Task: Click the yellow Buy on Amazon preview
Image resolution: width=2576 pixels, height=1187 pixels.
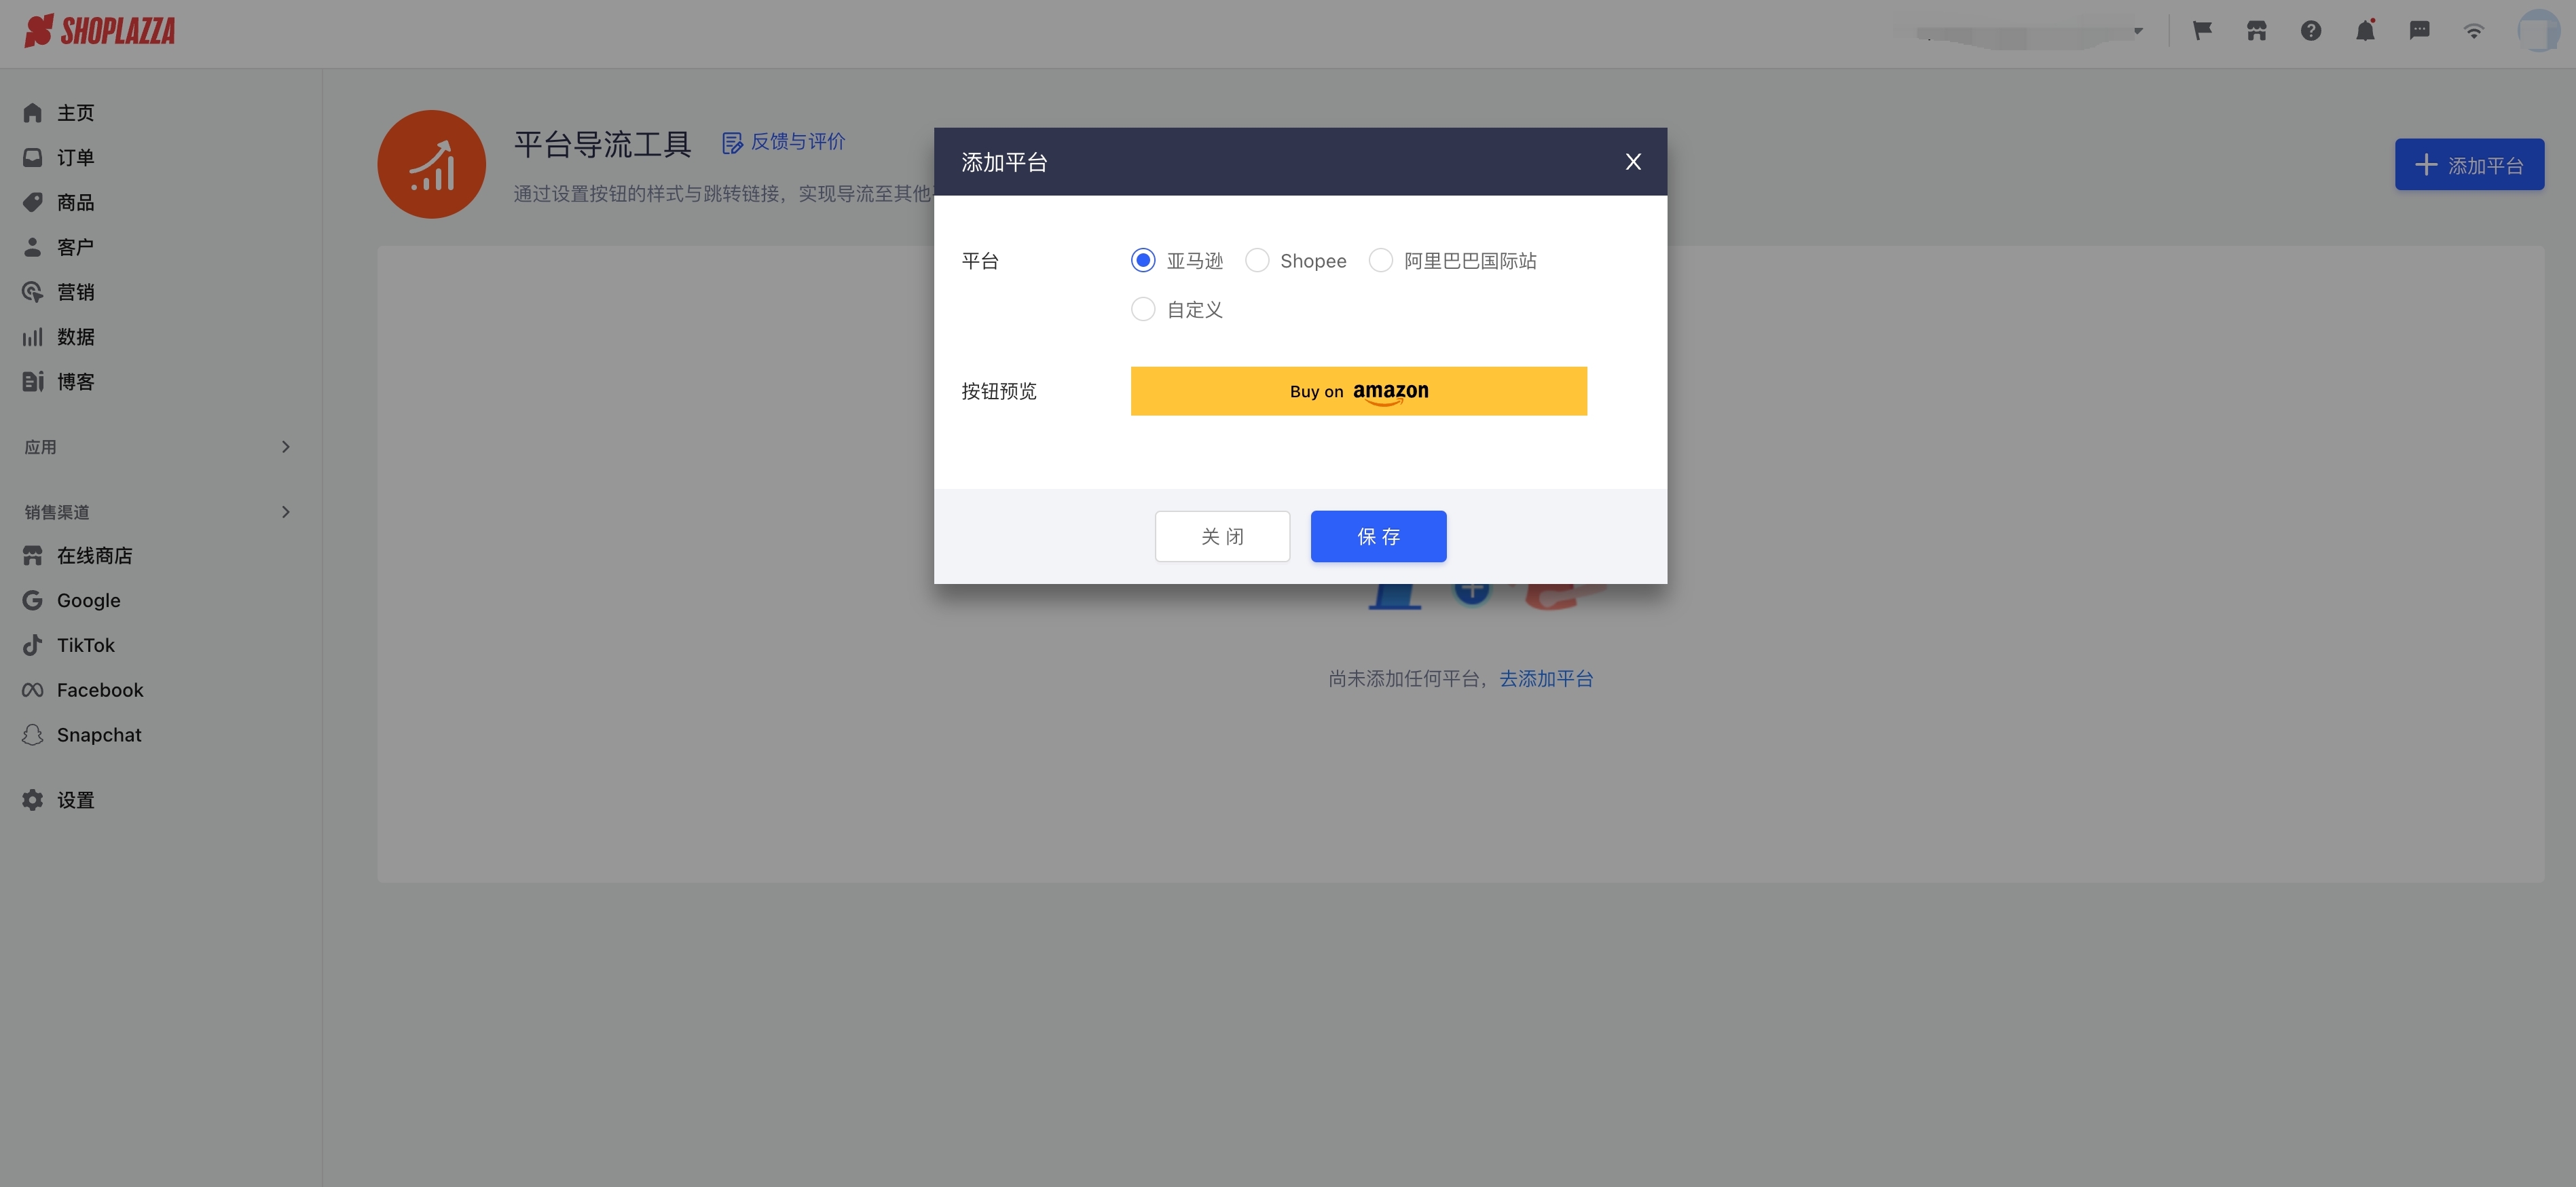Action: coord(1358,391)
